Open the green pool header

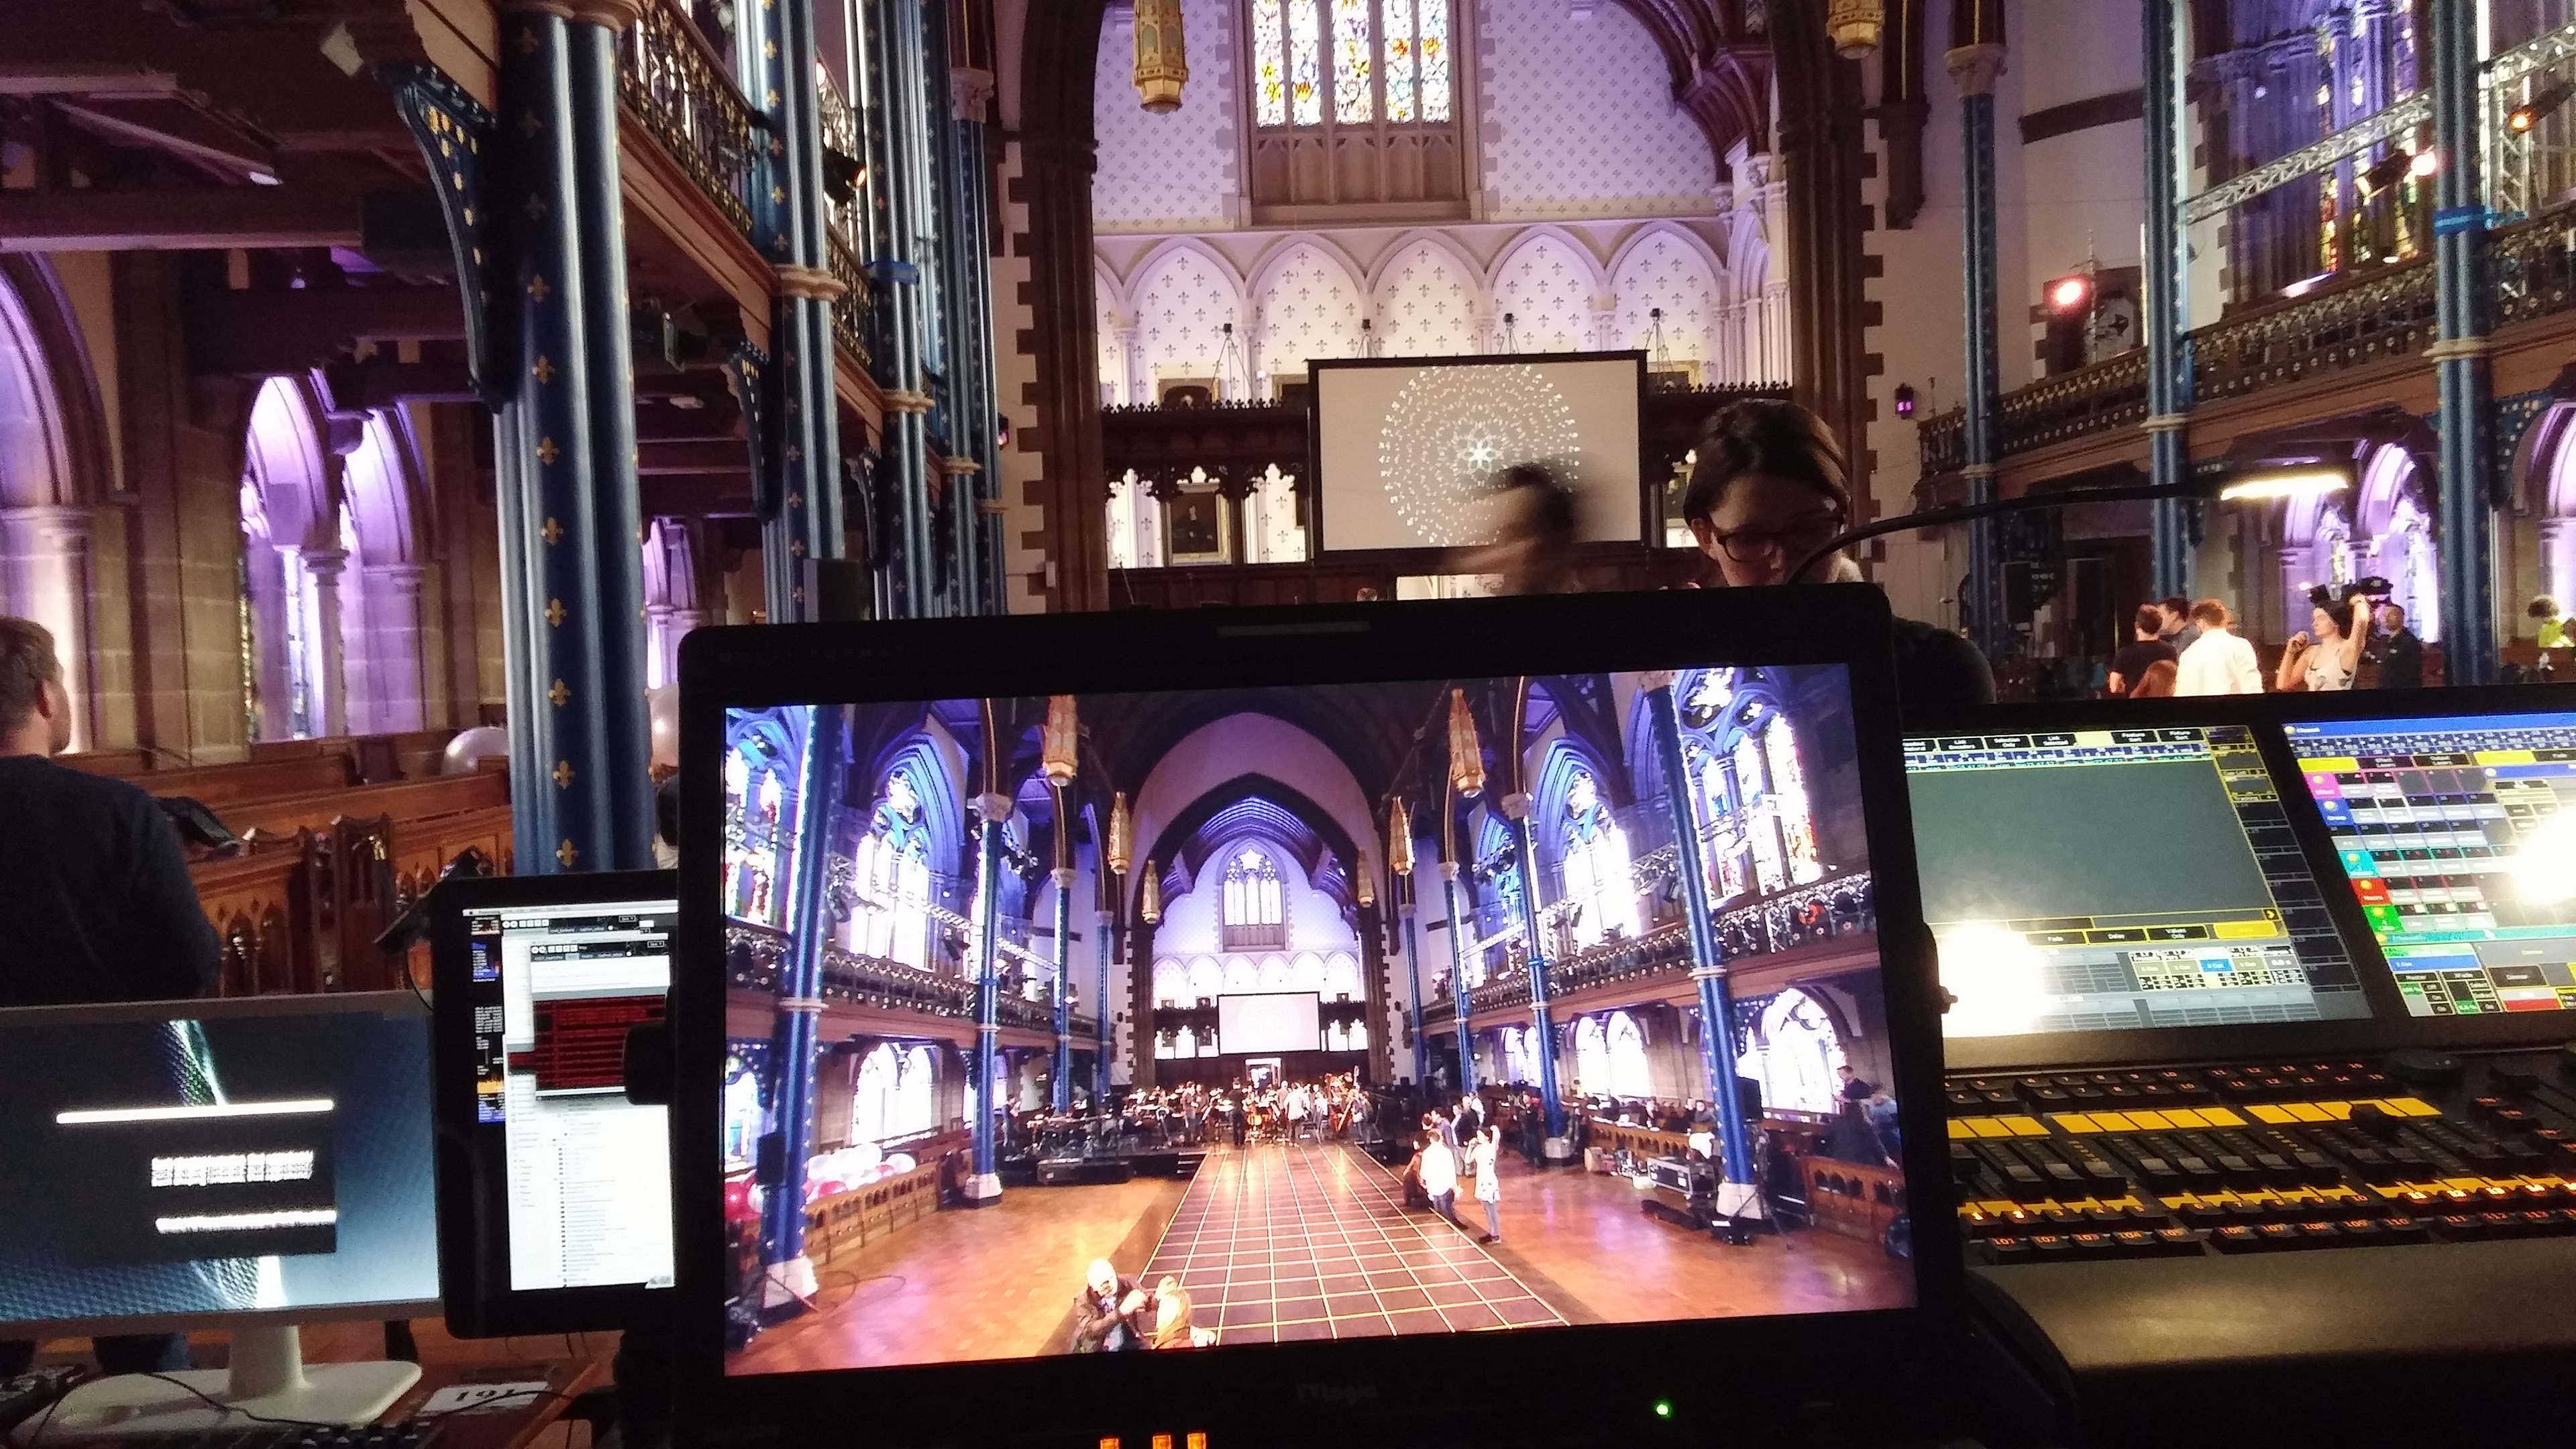pos(2383,917)
